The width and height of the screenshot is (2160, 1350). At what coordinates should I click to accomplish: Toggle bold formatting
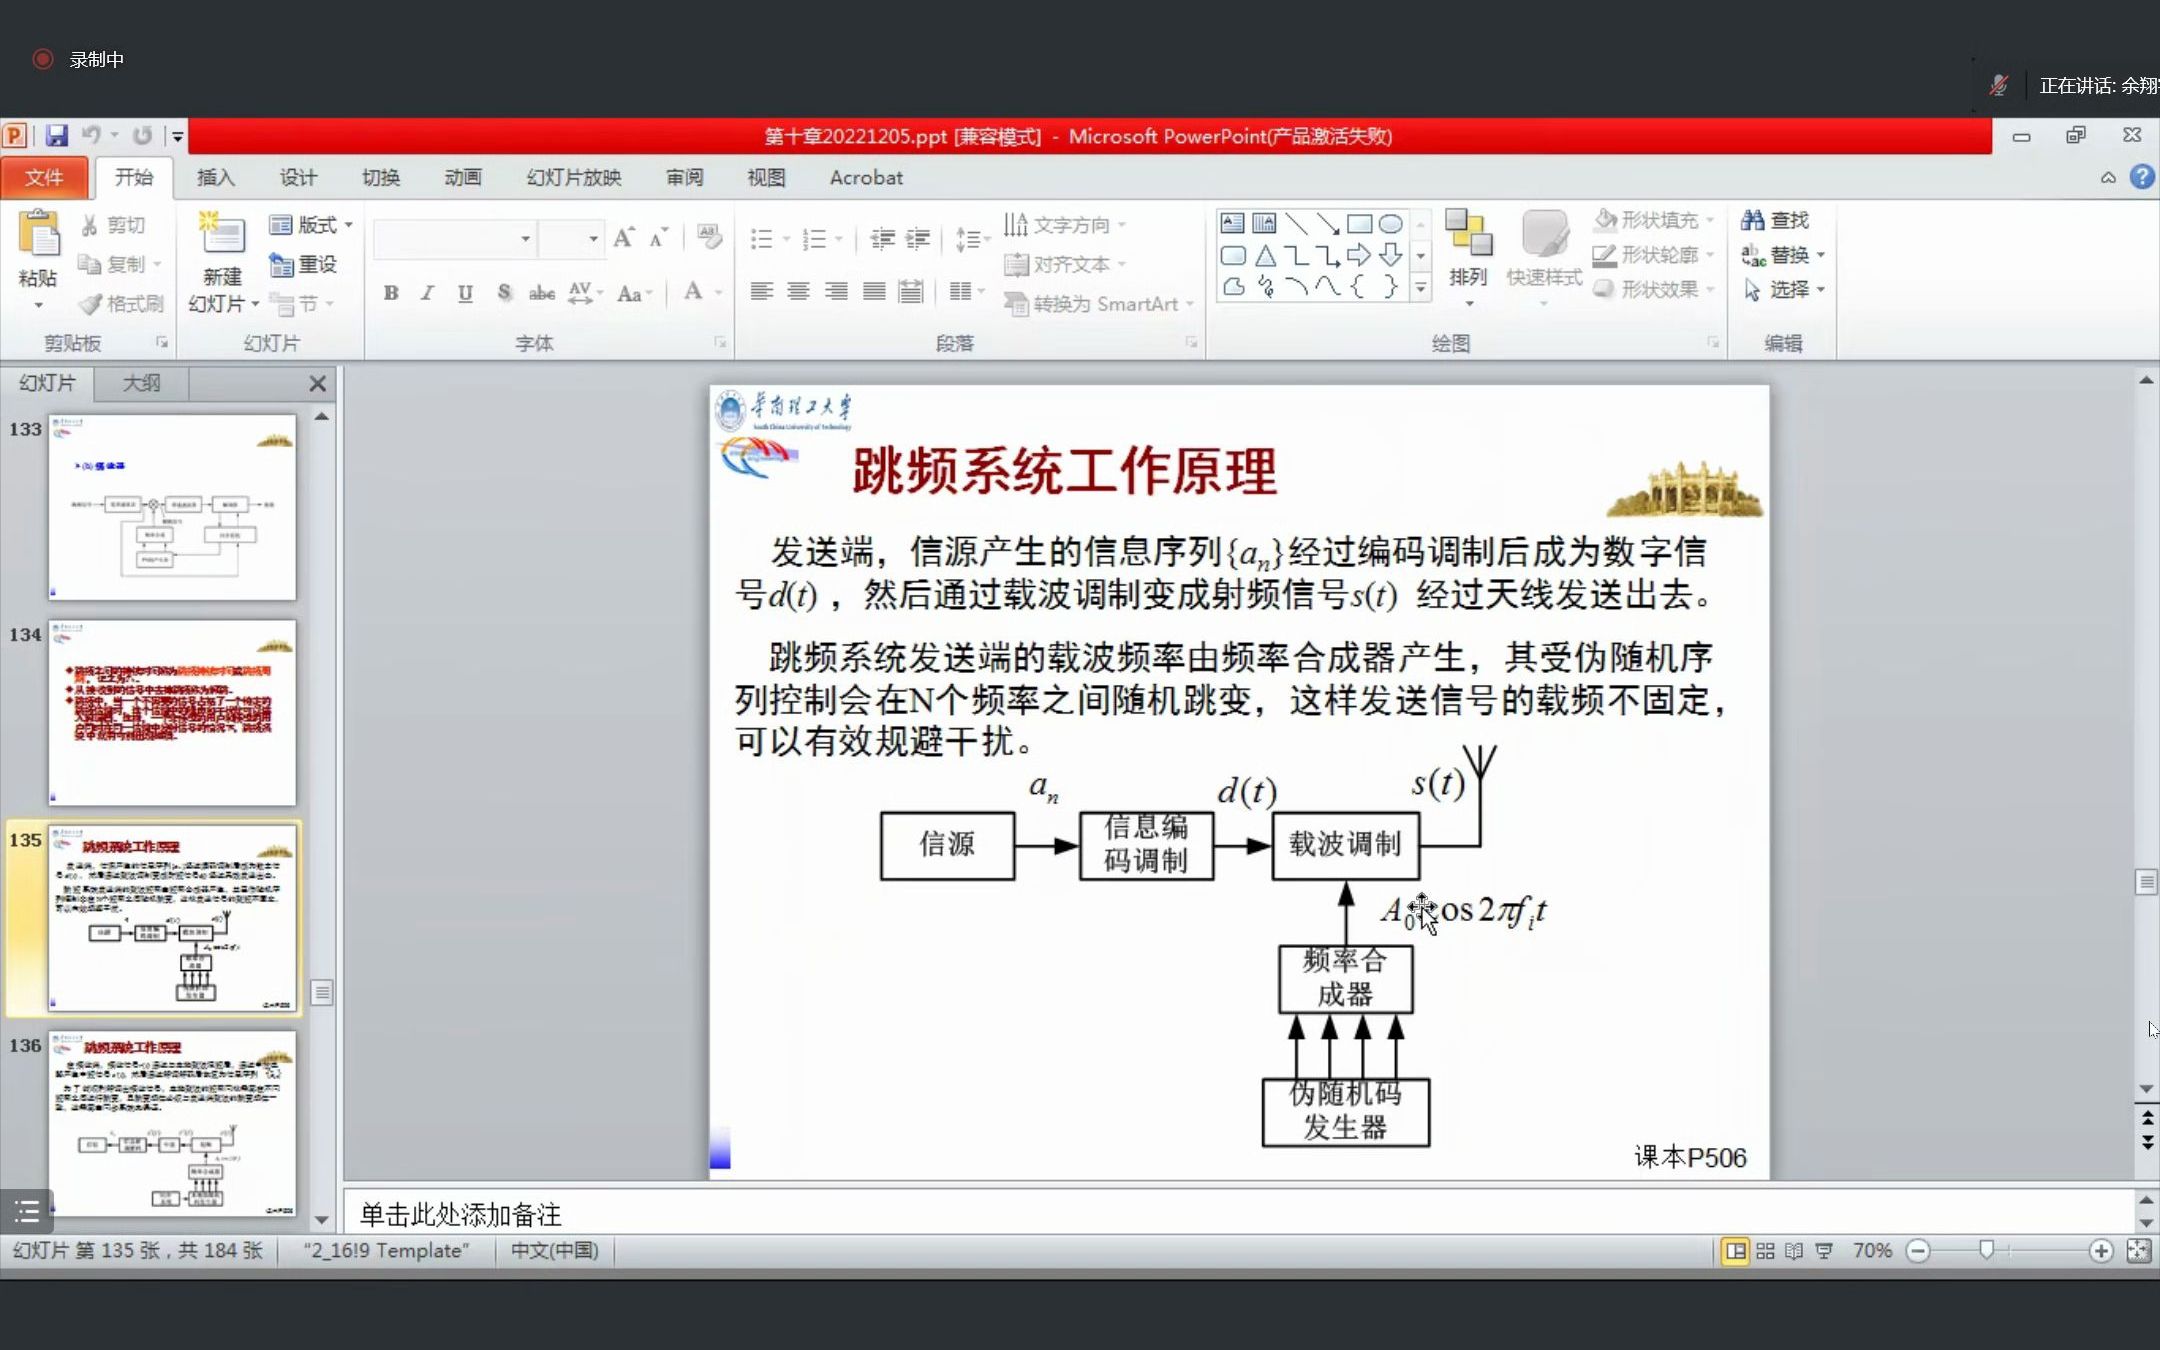point(390,293)
